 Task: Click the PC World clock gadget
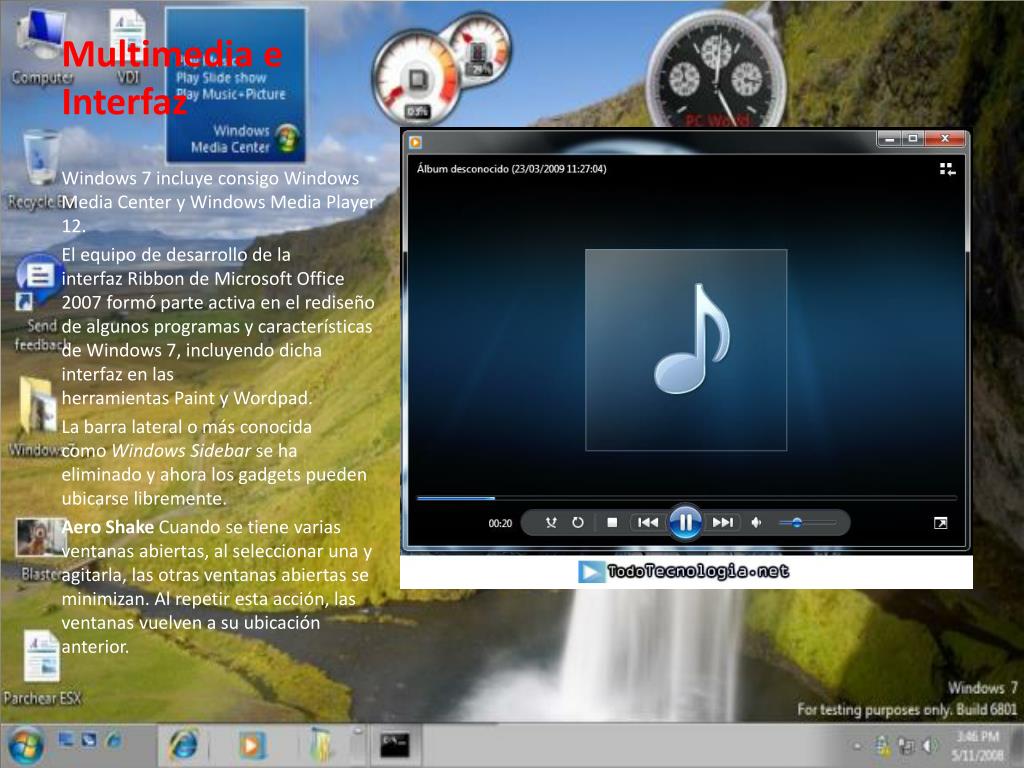coord(716,72)
